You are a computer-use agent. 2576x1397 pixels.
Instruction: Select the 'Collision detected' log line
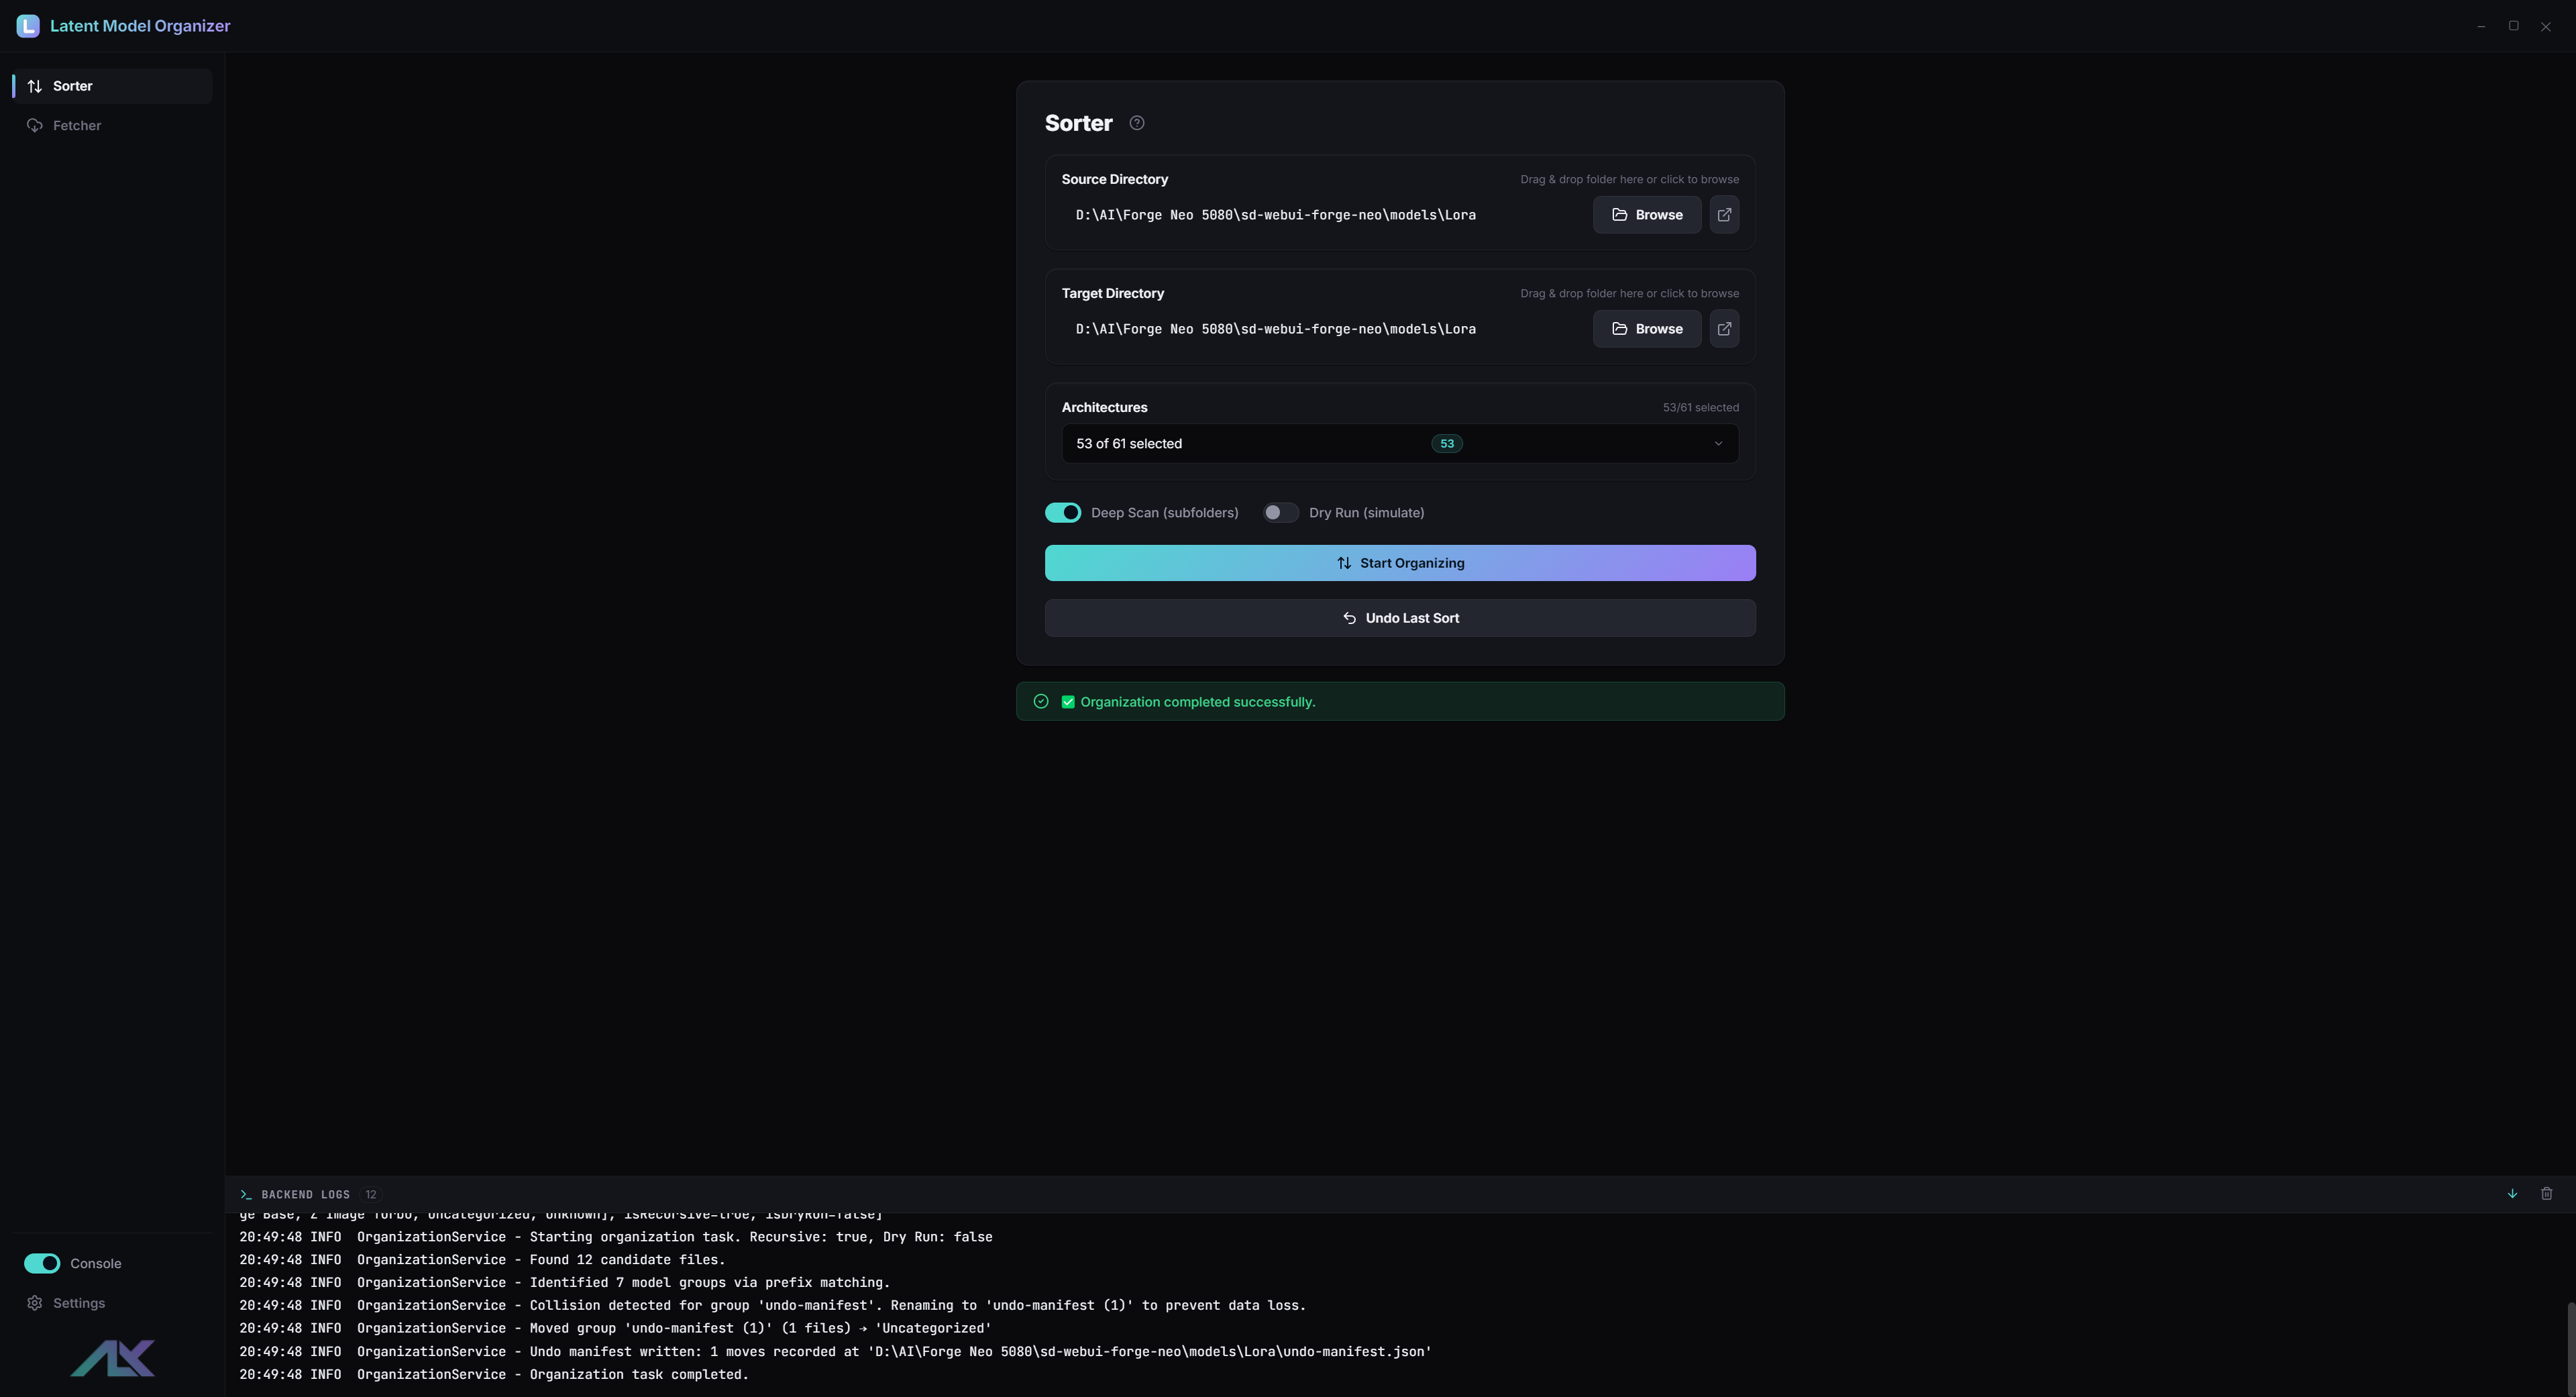[x=772, y=1306]
